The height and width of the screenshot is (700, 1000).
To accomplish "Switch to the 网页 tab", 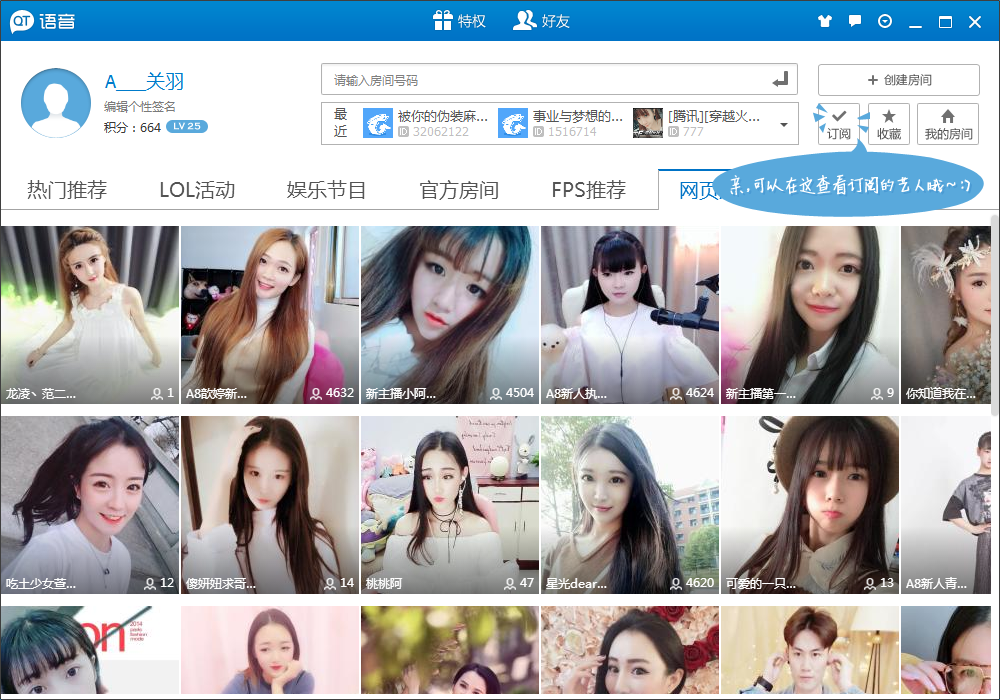I will point(695,190).
